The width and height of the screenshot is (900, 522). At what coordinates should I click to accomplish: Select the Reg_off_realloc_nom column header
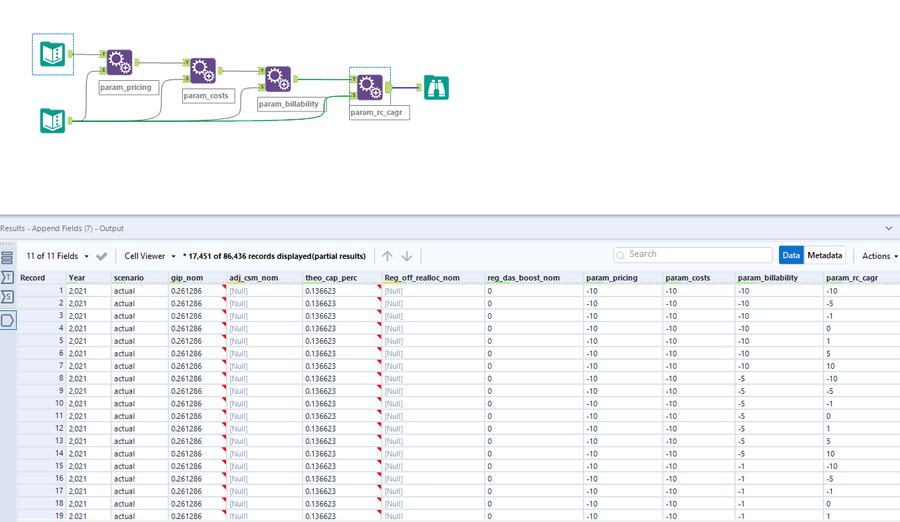(x=433, y=278)
